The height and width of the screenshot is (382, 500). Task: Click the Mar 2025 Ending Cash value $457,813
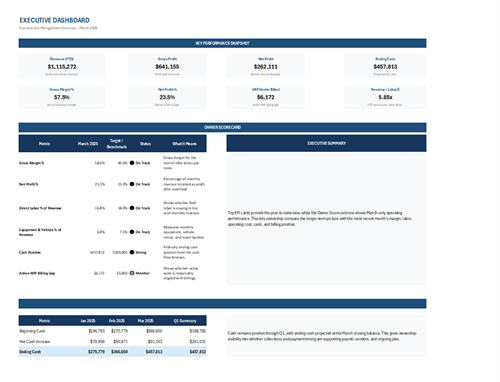click(154, 352)
